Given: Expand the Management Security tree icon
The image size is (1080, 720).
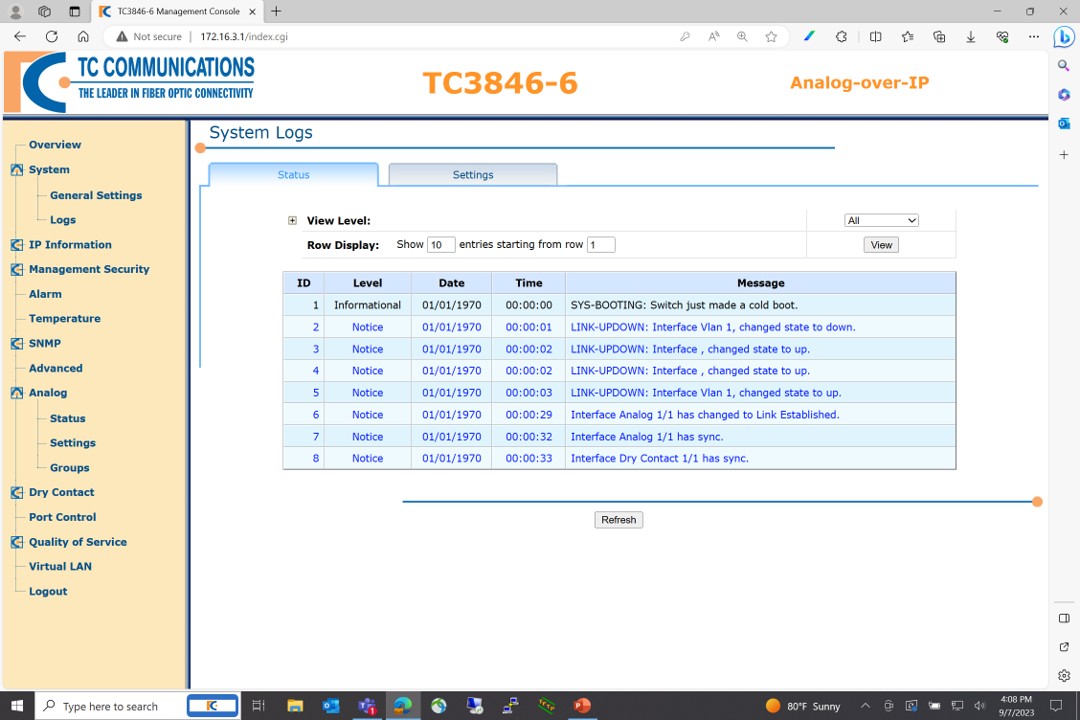Looking at the screenshot, I should (x=17, y=269).
